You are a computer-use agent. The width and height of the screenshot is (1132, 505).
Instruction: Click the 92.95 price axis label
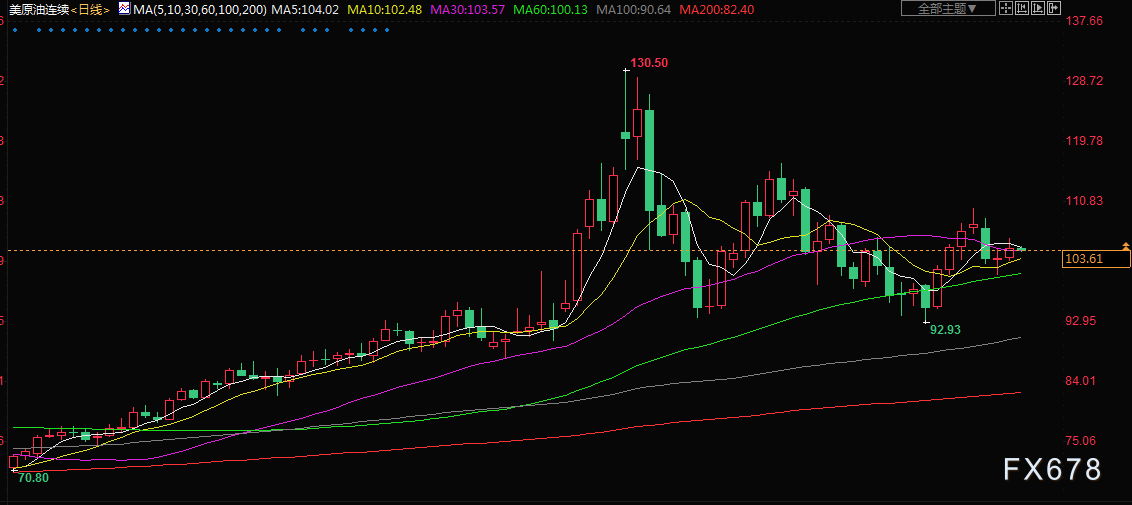click(x=1081, y=320)
